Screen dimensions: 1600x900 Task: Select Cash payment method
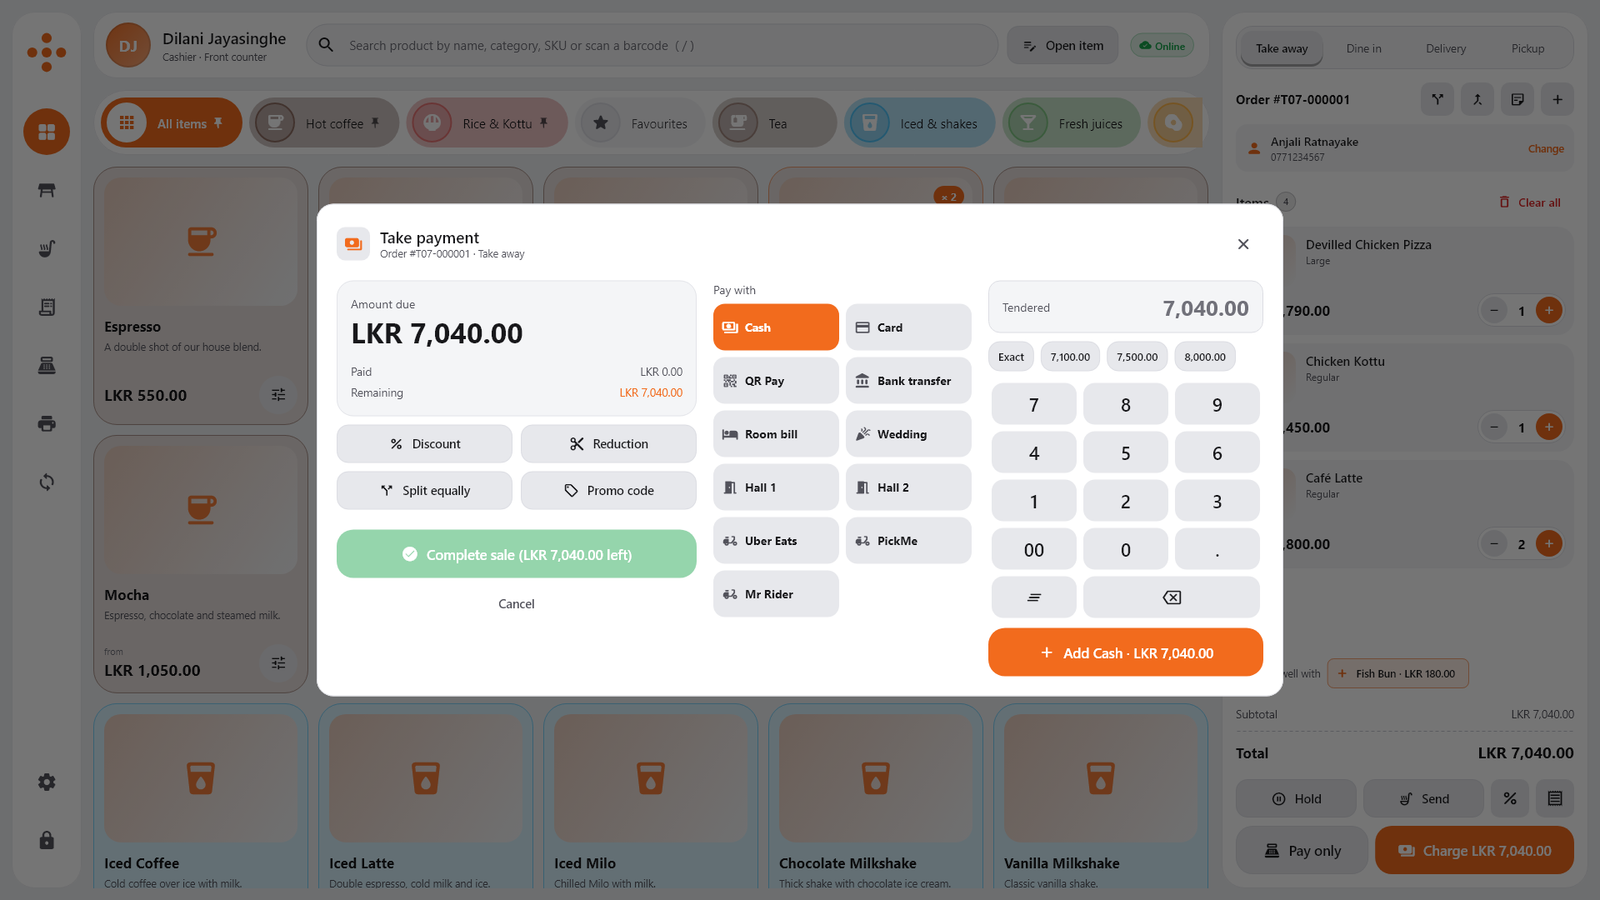point(776,327)
